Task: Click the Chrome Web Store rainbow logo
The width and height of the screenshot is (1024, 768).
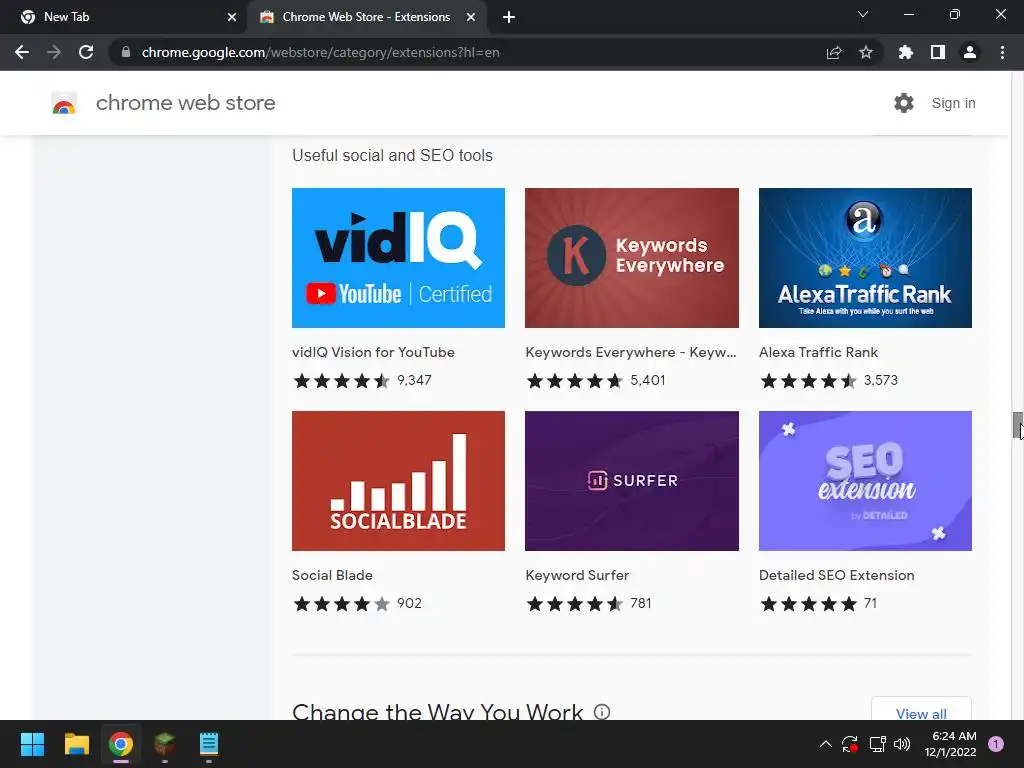Action: 64,103
